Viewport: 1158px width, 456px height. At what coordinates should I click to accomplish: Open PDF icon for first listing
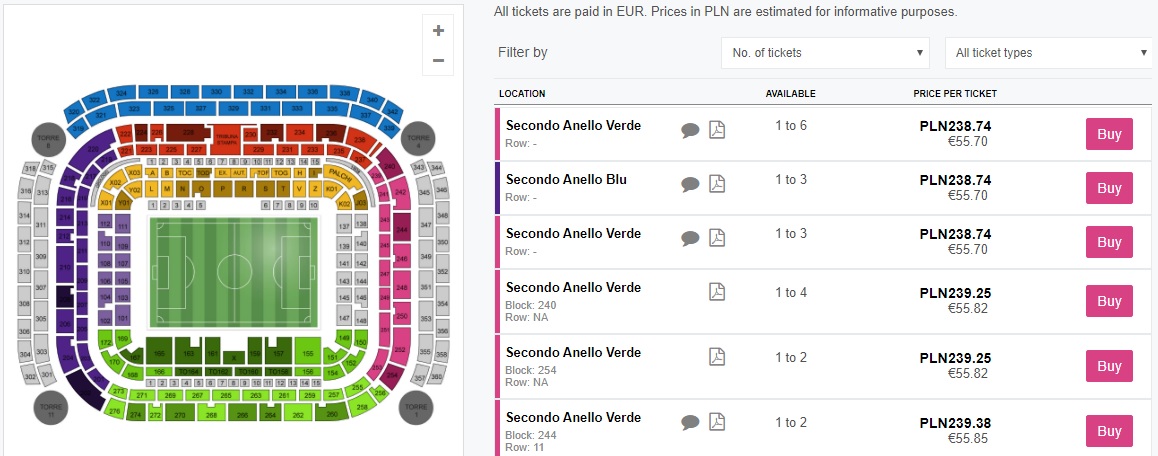(x=717, y=130)
